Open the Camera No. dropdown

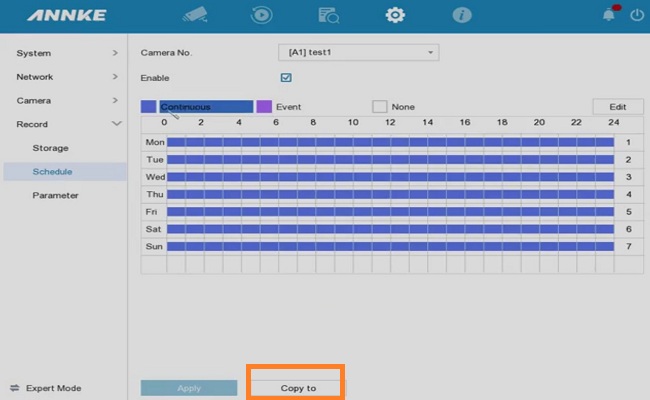(x=357, y=52)
